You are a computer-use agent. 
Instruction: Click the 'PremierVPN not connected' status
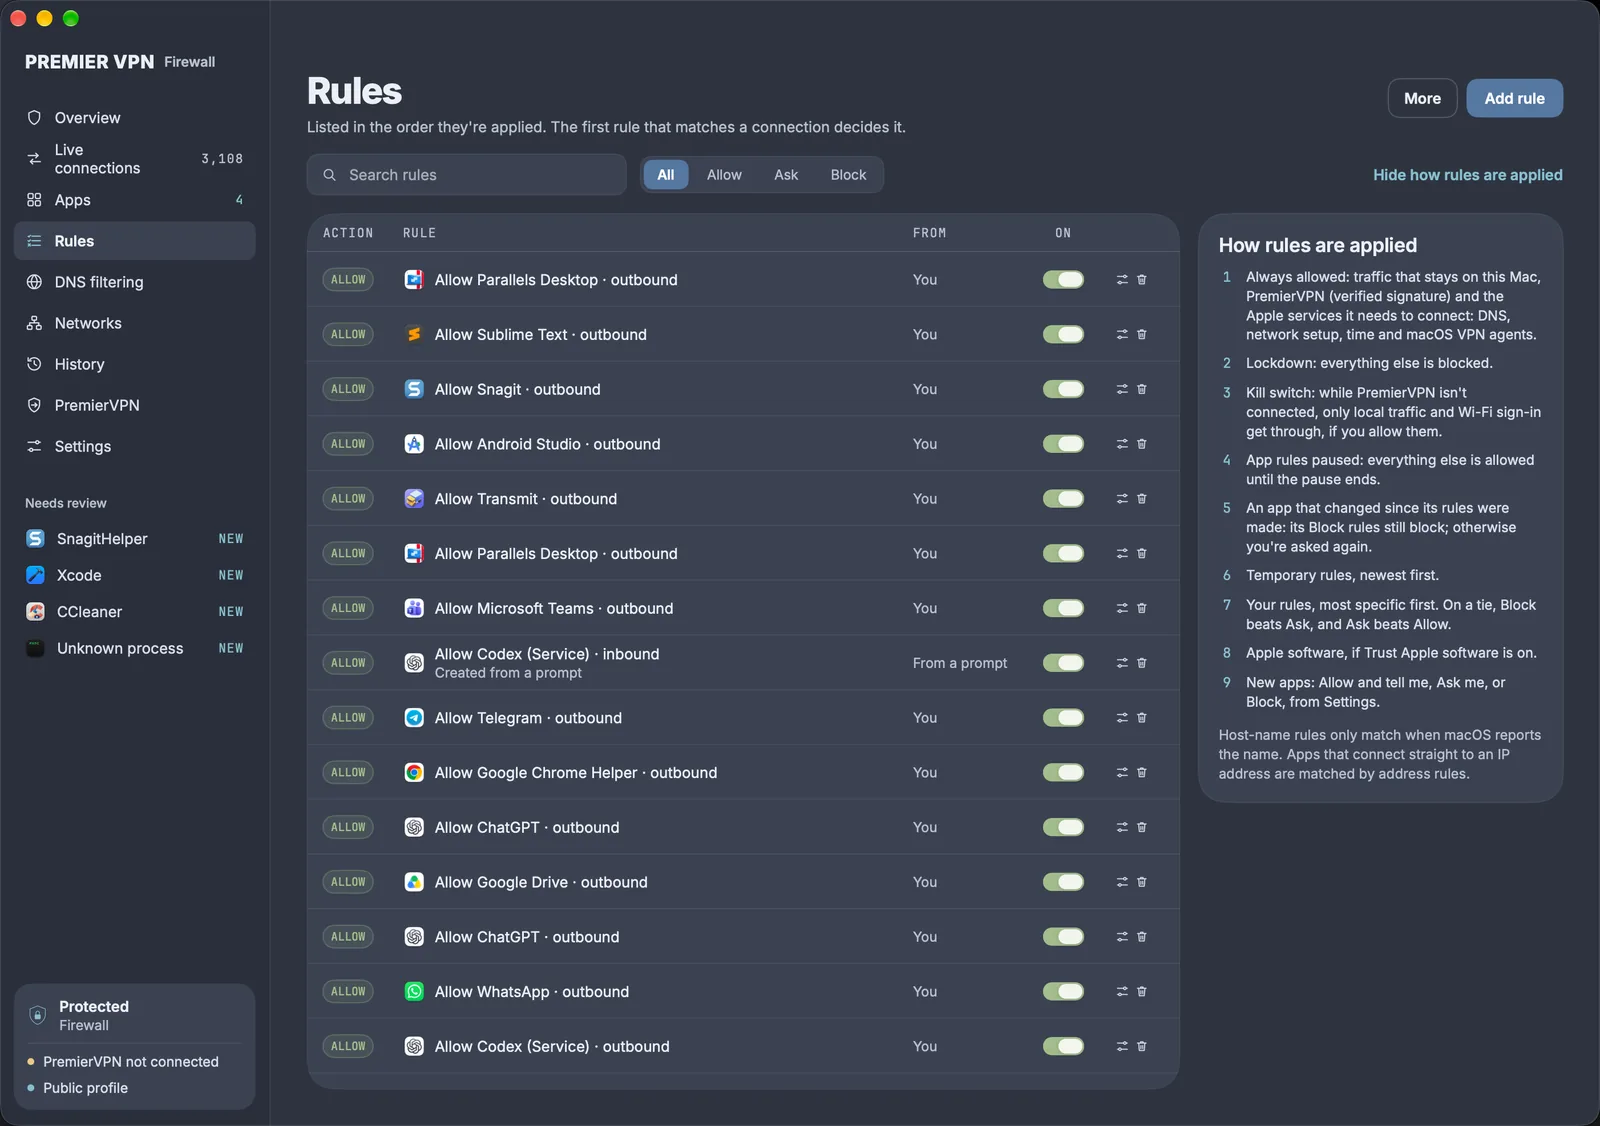[131, 1062]
